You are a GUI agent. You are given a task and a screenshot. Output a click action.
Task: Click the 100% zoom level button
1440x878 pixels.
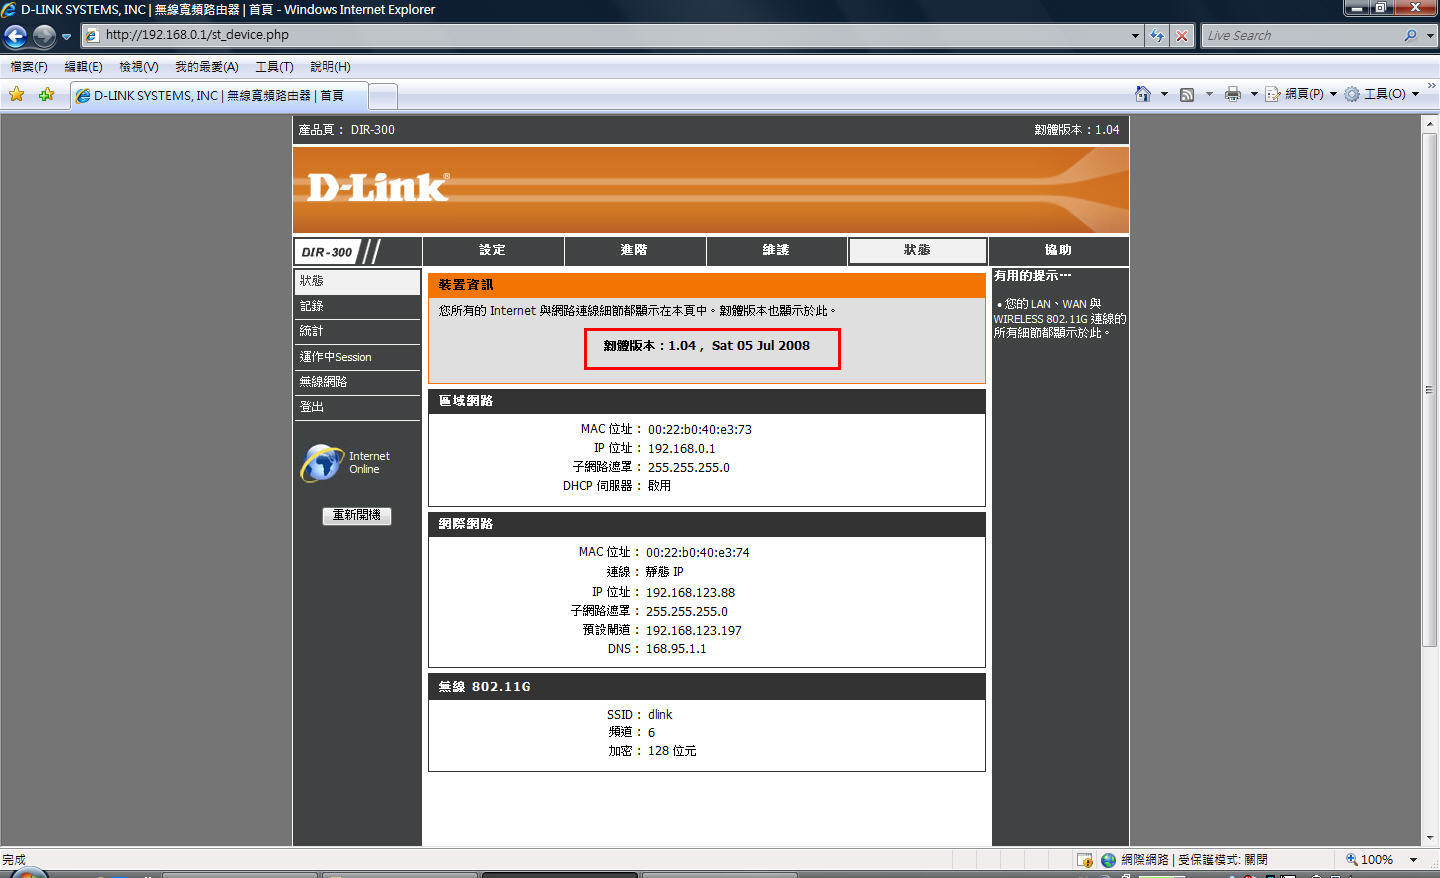[1369, 860]
